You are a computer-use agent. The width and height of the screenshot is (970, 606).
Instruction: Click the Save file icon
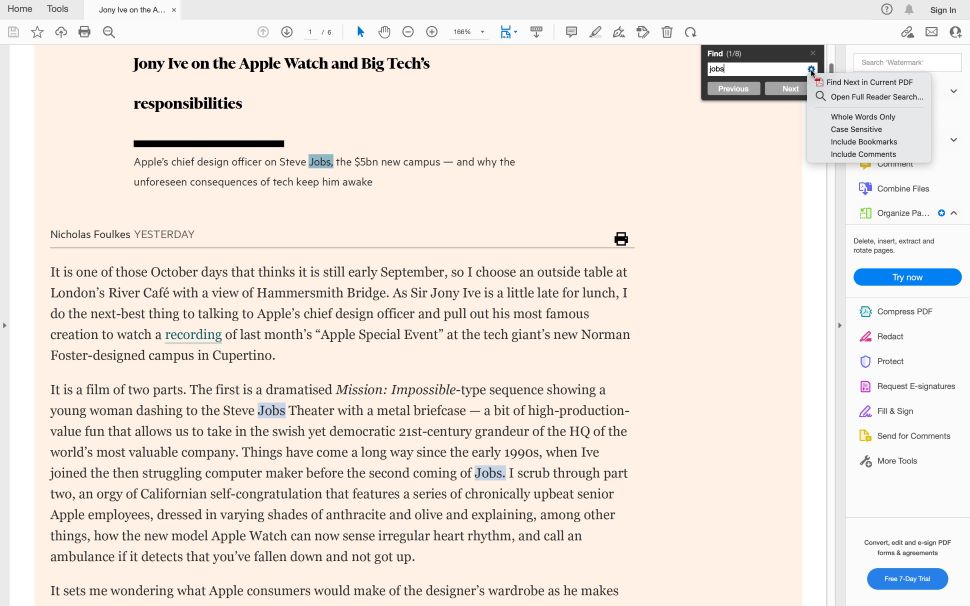coord(13,32)
